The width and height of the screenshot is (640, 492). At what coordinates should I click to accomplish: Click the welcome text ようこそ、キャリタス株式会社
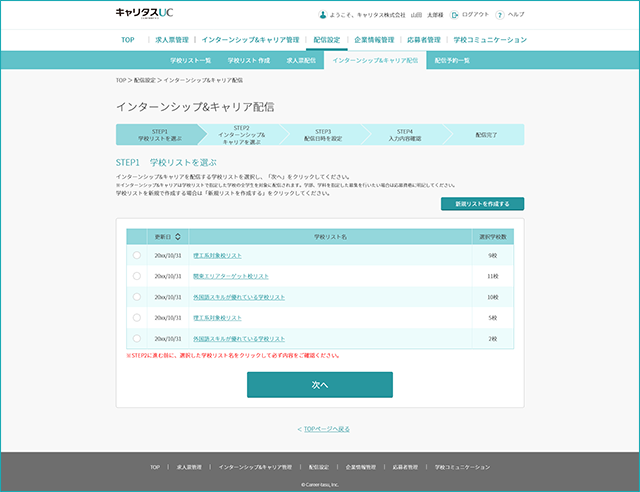(x=367, y=15)
